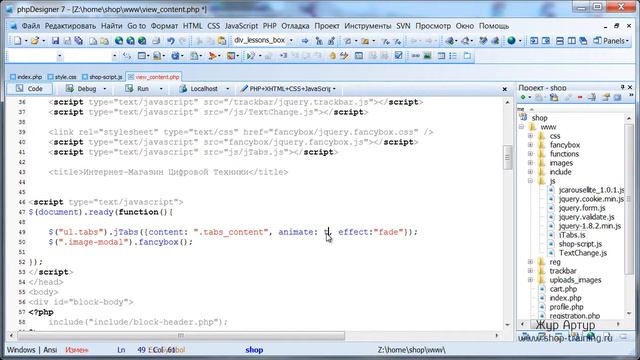
Task: Select profile.php in project tree
Action: (566, 307)
